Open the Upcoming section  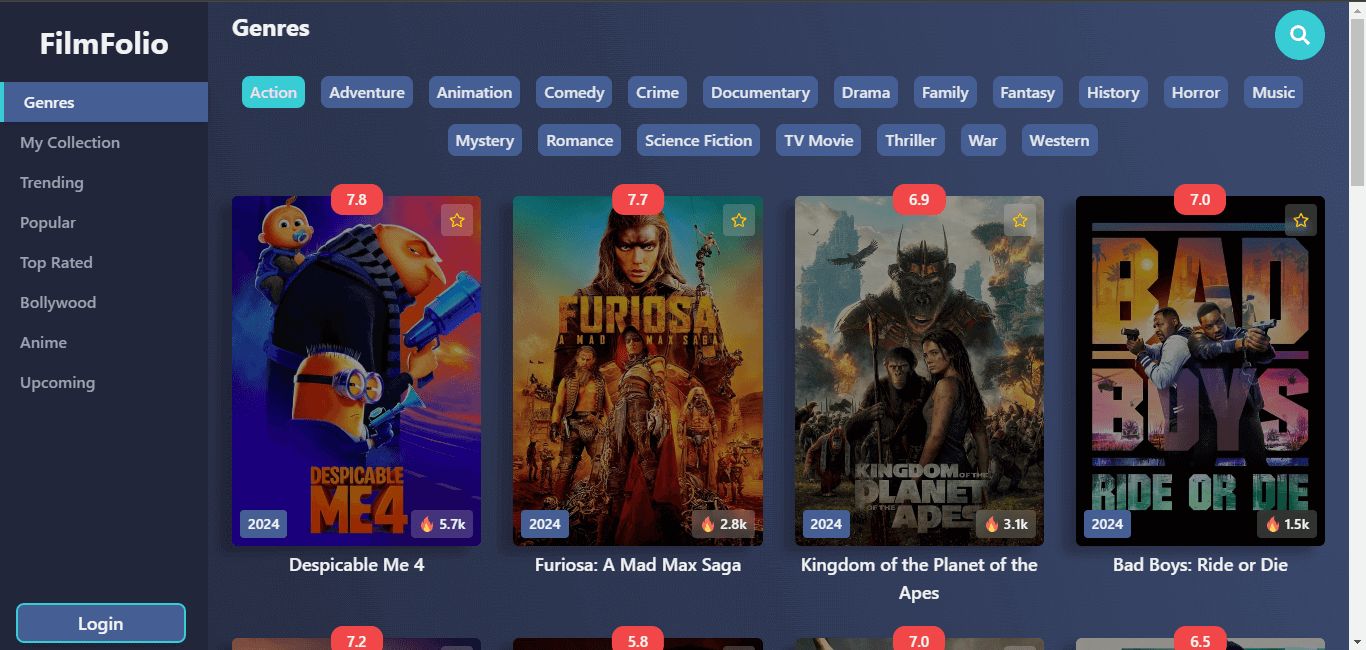click(104, 382)
